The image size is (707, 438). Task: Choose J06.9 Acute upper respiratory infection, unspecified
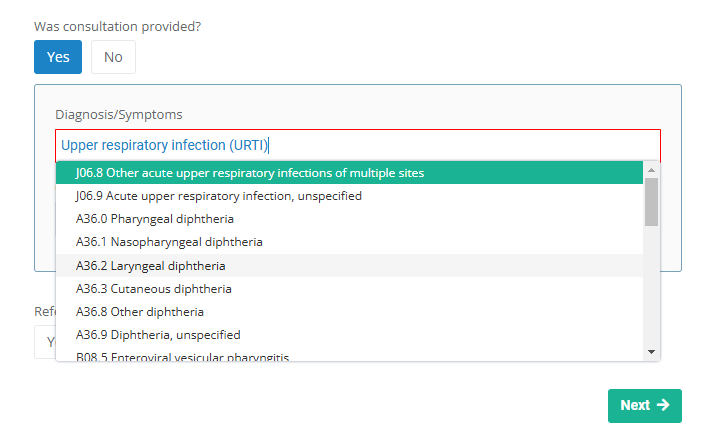click(x=219, y=196)
